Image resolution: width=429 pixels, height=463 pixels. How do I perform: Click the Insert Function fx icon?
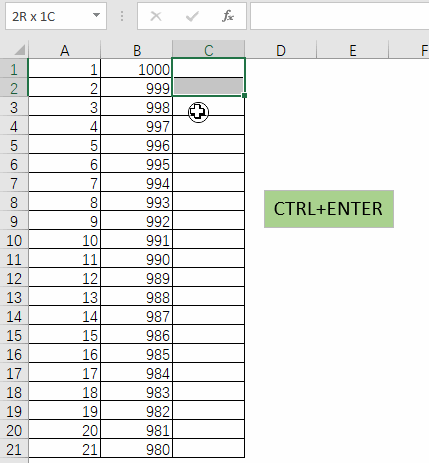[228, 16]
